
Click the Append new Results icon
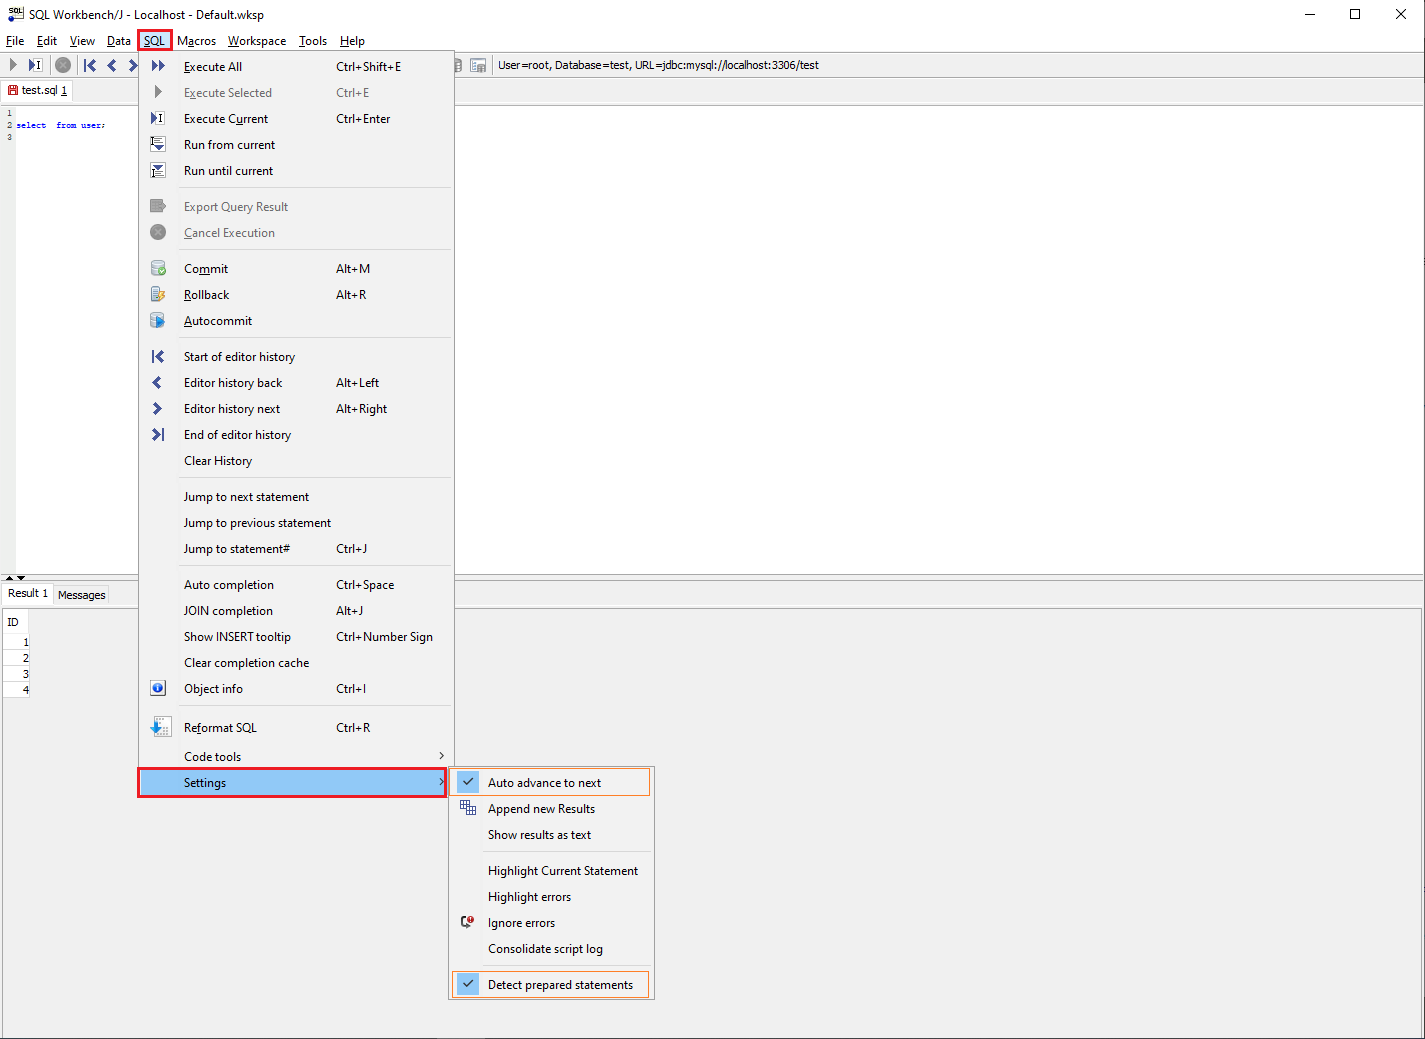[x=468, y=808]
